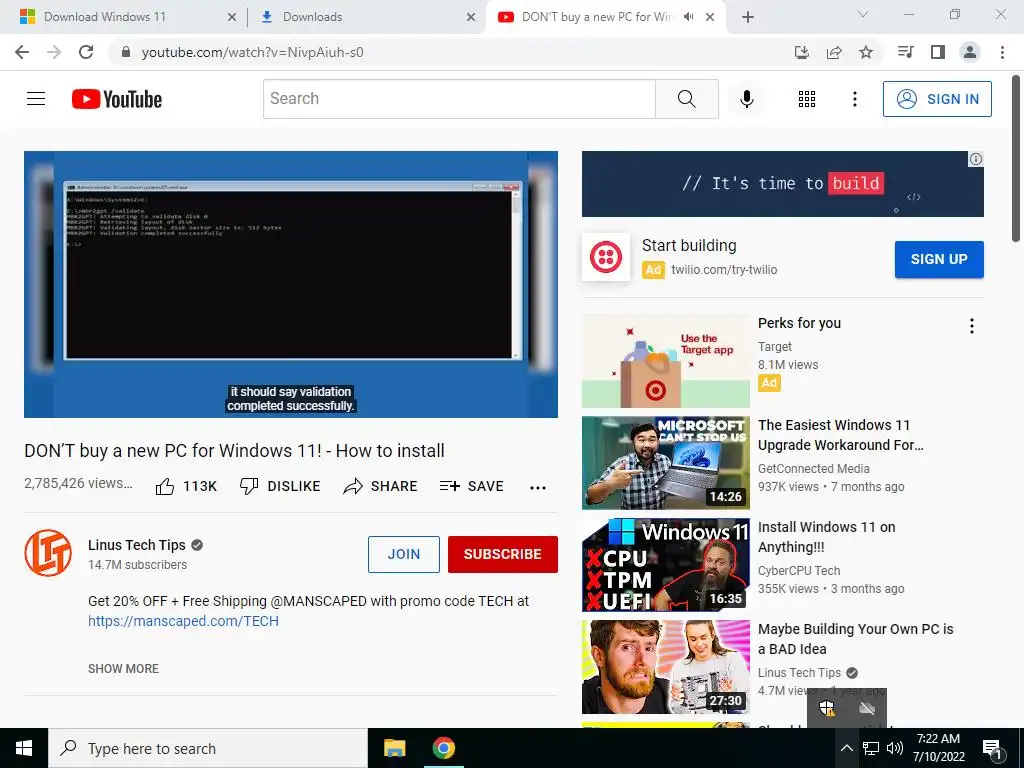Share the video using Share arrow
Viewport: 1024px width, 768px height.
click(x=380, y=487)
